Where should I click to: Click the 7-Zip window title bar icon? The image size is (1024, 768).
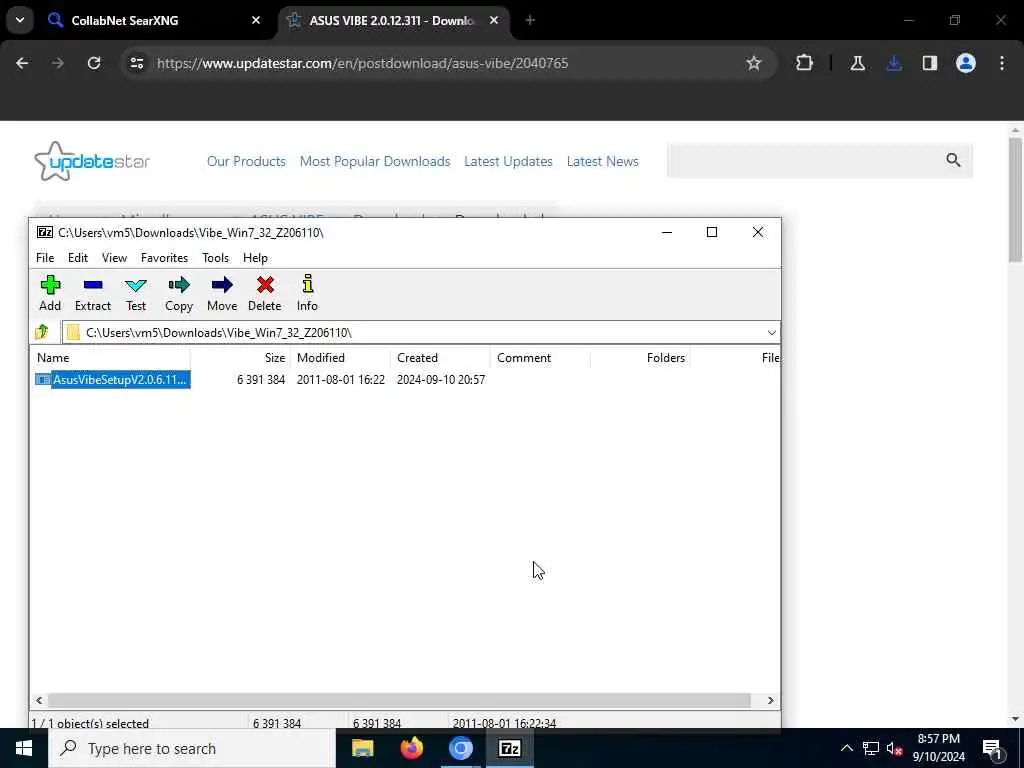coord(45,232)
